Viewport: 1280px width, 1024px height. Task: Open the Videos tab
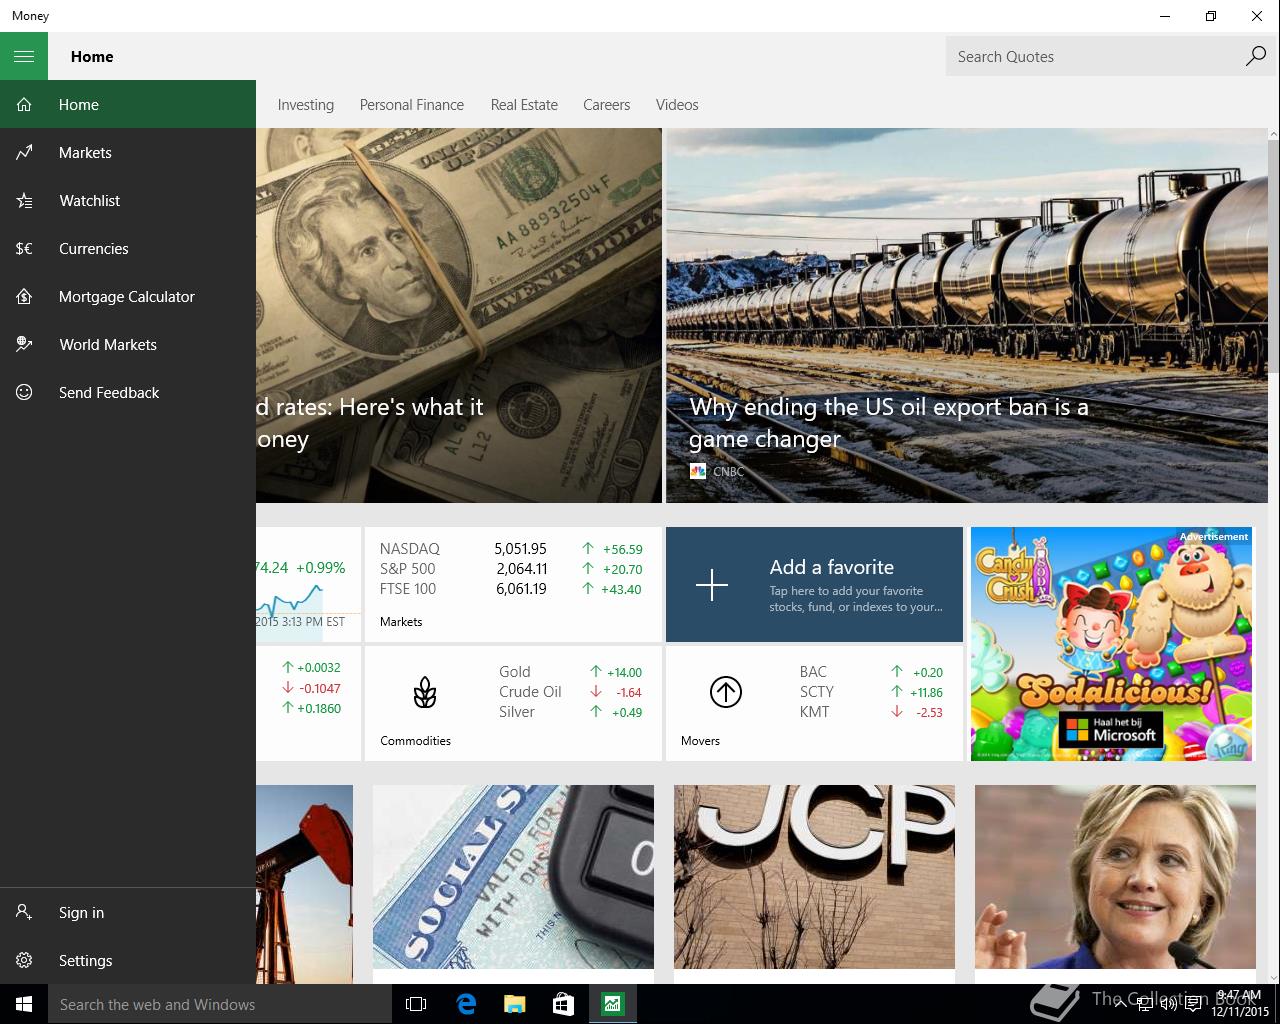tap(677, 104)
